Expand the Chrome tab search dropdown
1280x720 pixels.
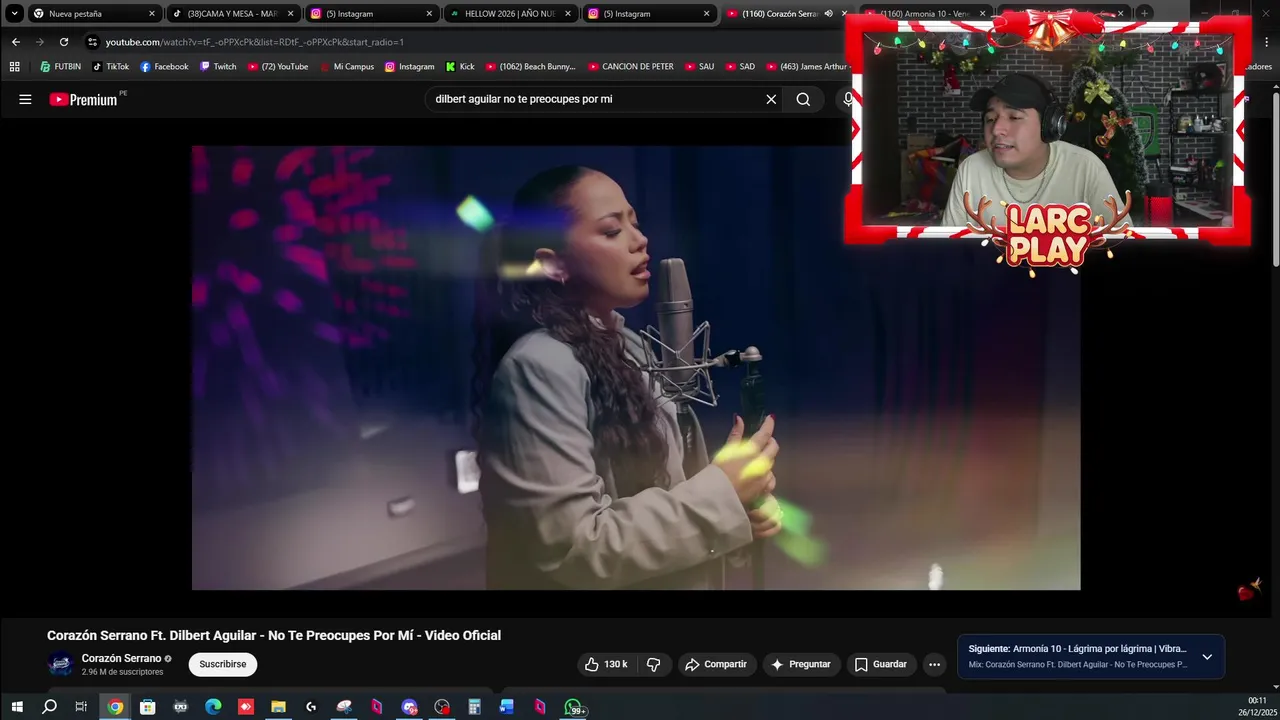[x=14, y=14]
